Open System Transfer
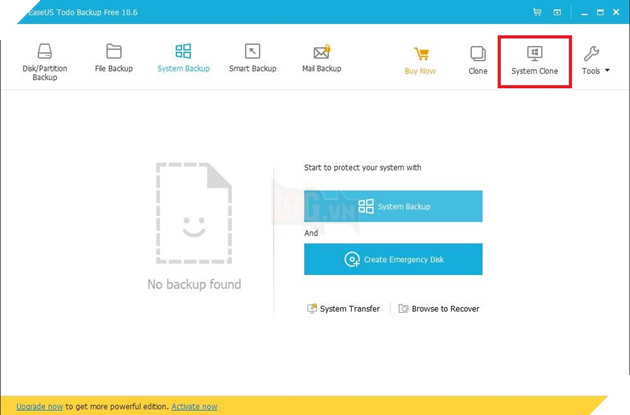This screenshot has height=415, width=630. [x=343, y=309]
